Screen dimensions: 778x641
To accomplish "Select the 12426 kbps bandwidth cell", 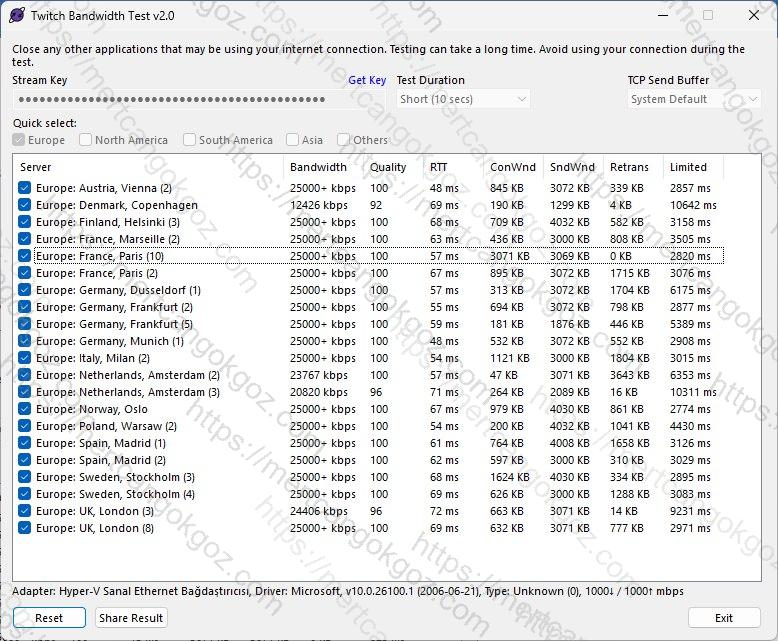I will click(x=319, y=205).
